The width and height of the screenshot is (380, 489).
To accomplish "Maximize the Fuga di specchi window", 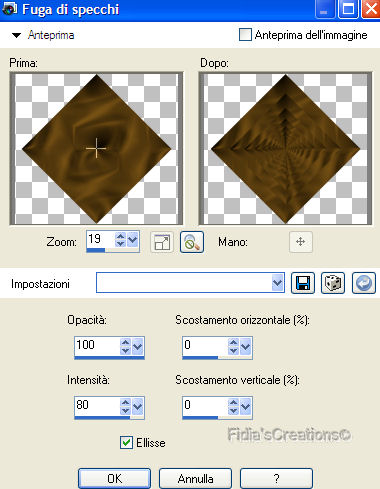I will click(x=348, y=9).
